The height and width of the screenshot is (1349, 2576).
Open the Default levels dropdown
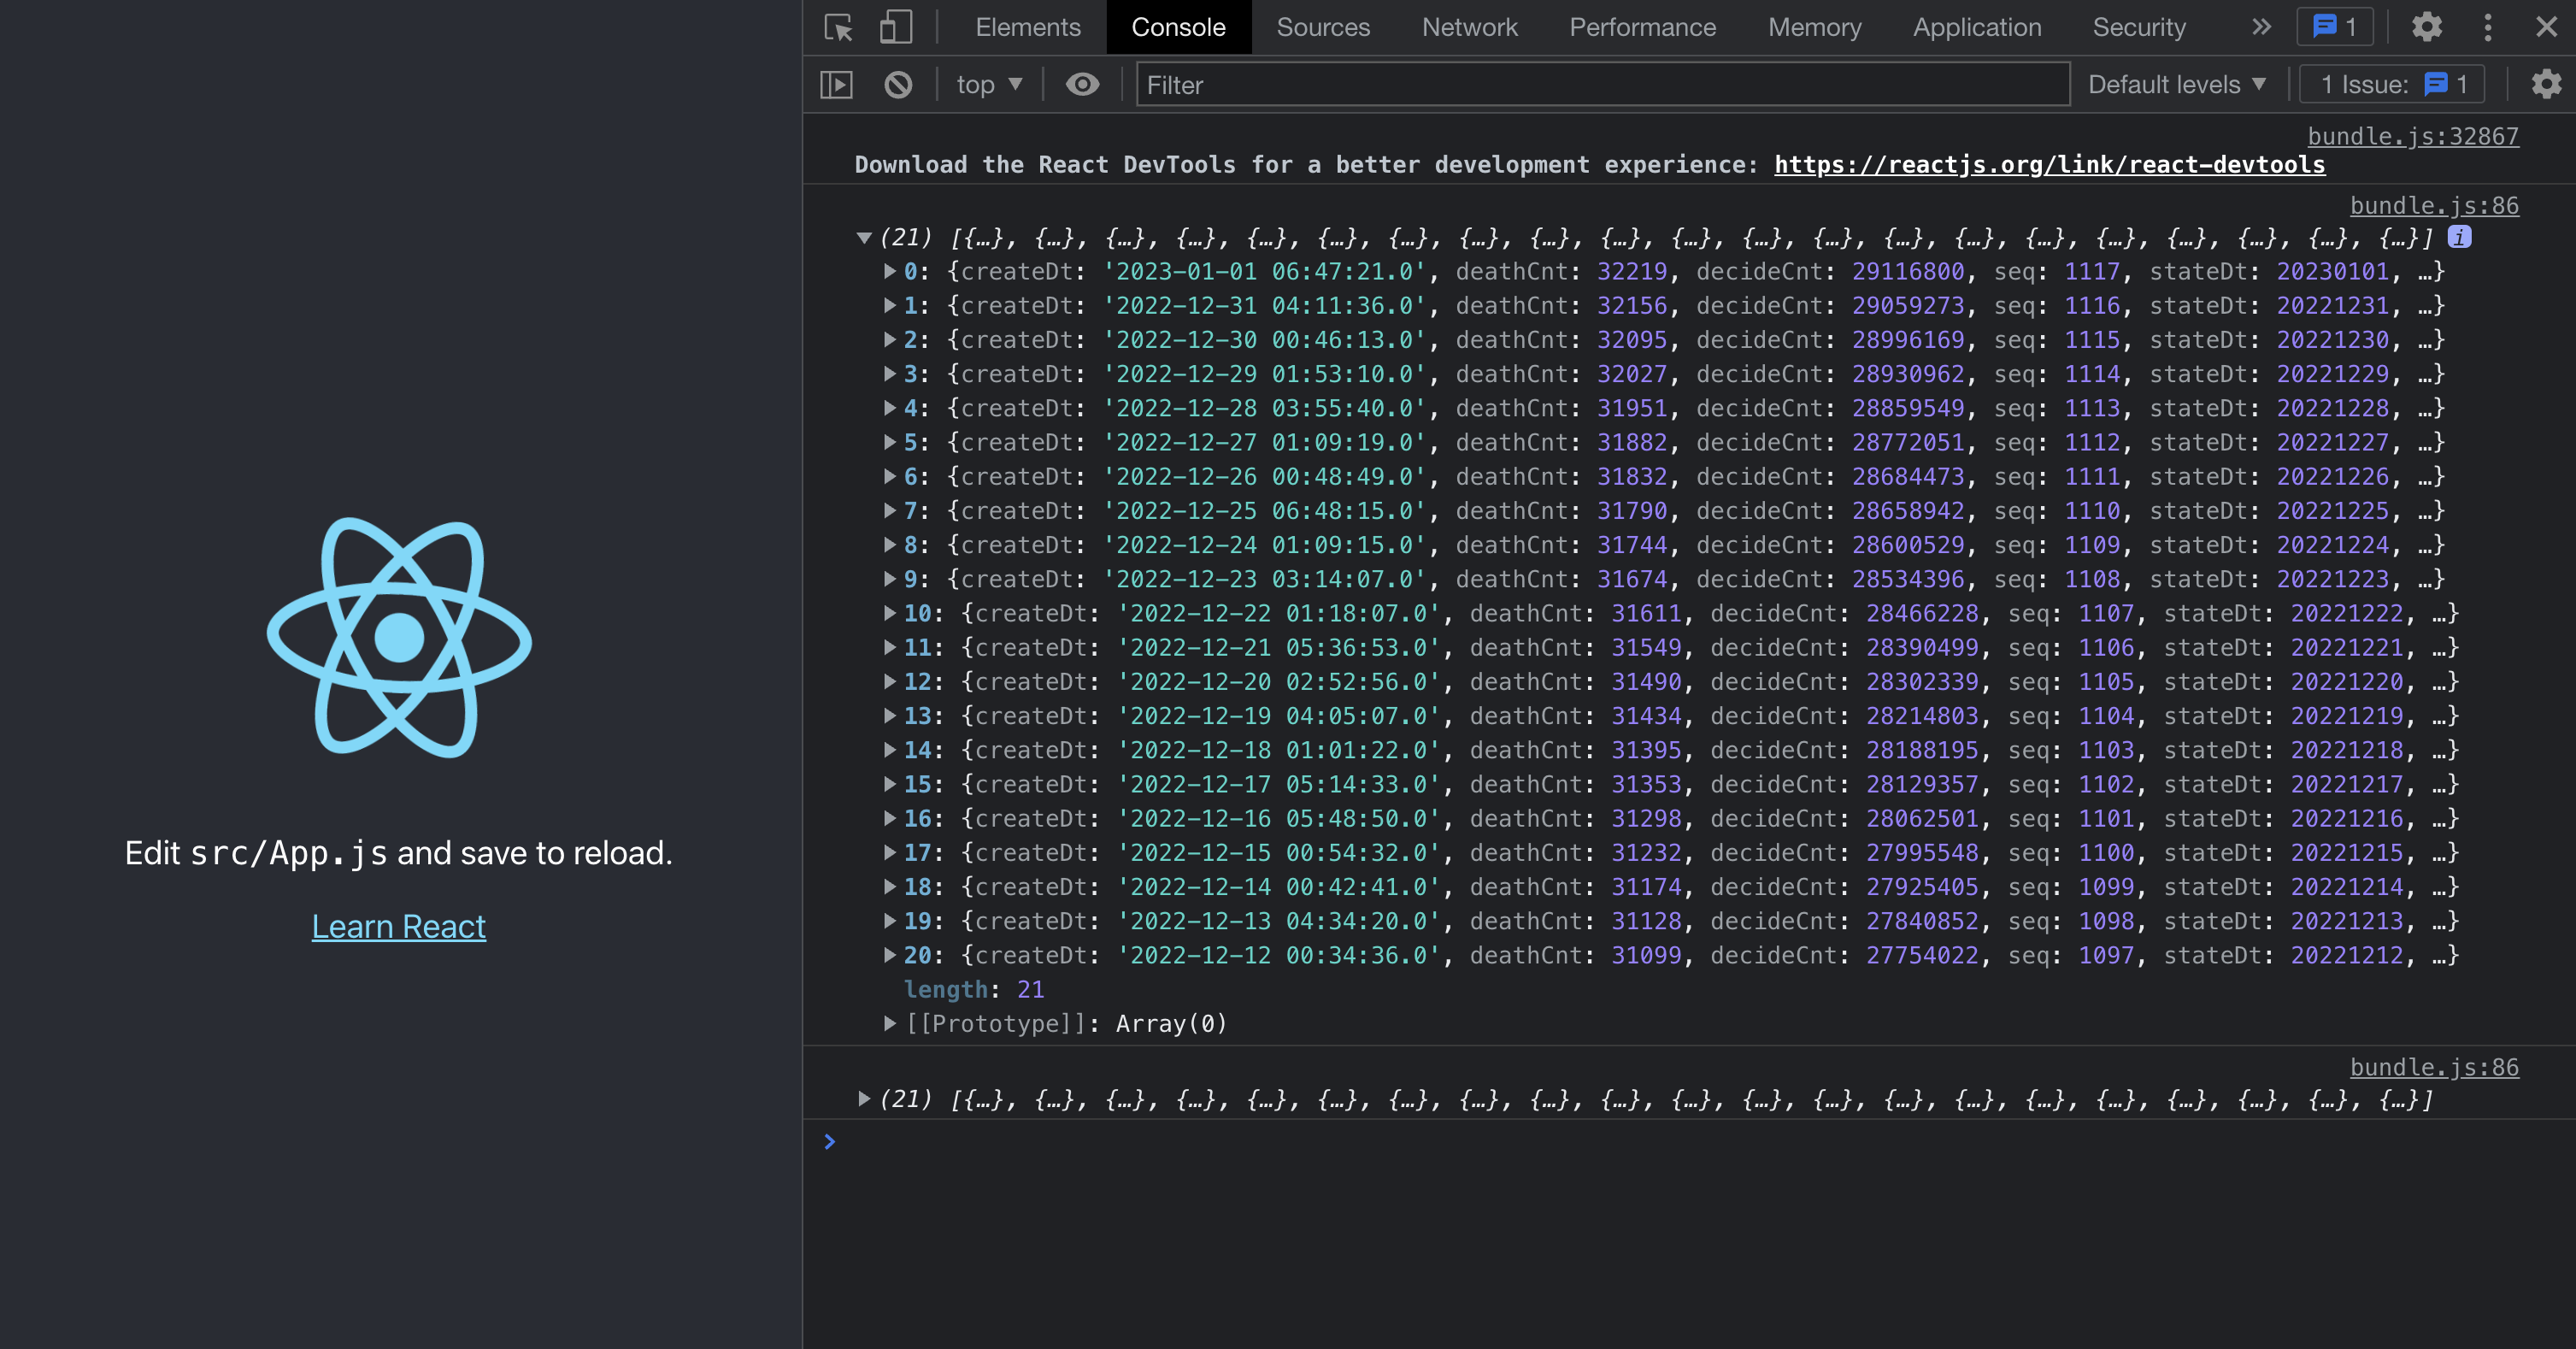(2176, 85)
